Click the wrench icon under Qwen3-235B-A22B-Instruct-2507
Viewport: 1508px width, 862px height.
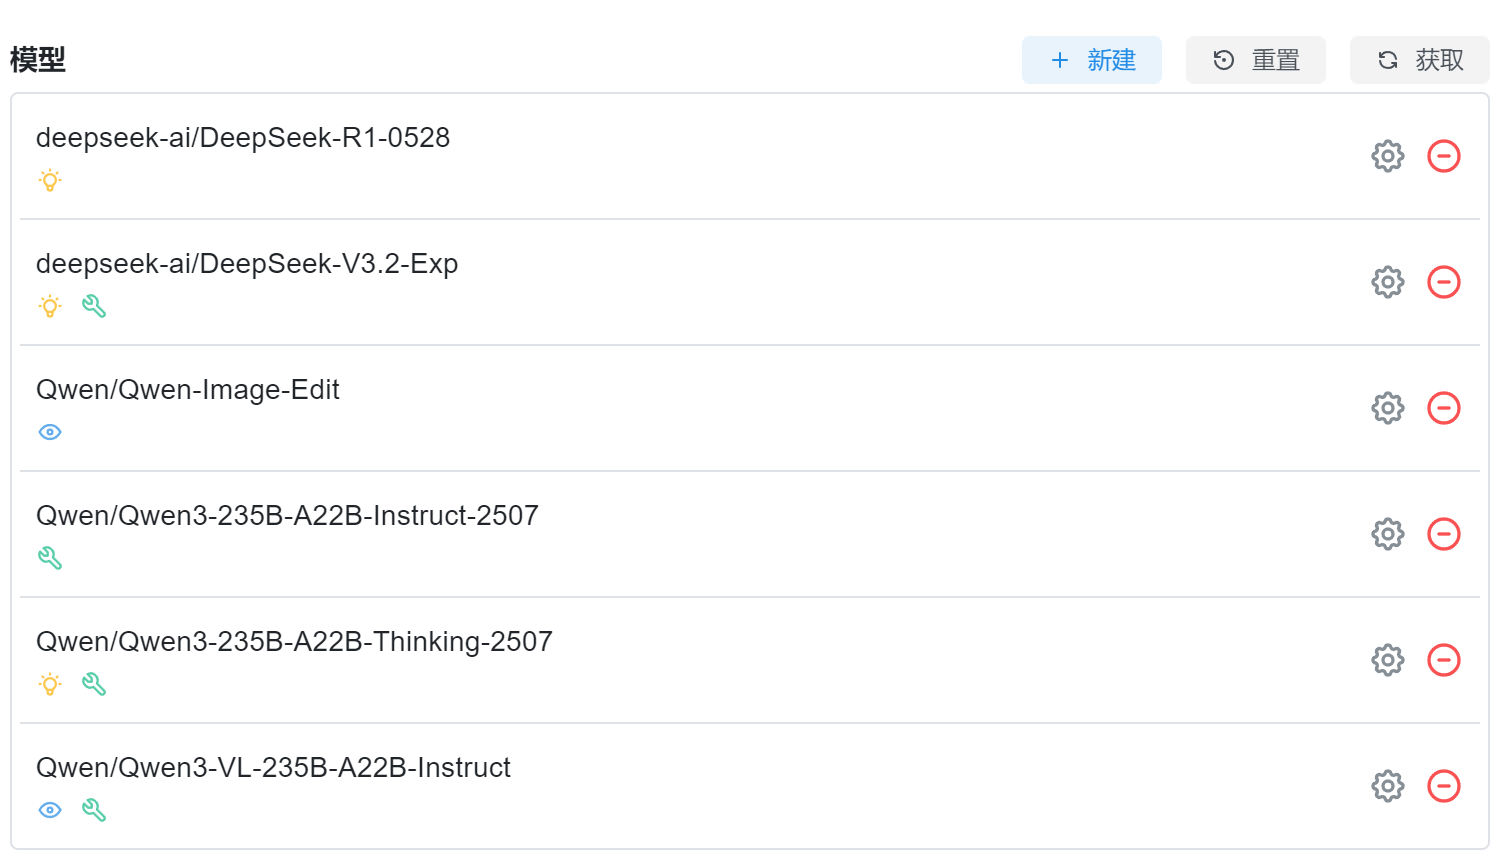[50, 558]
